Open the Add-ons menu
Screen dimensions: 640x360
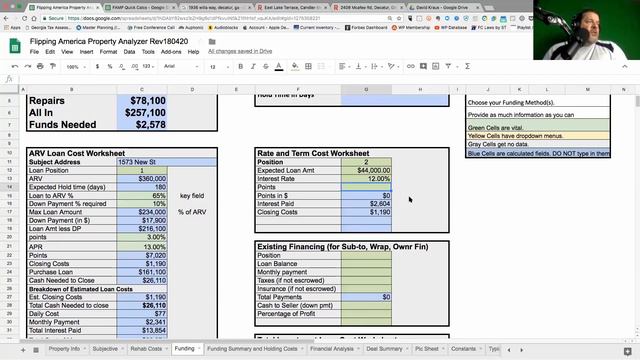pyautogui.click(x=171, y=52)
